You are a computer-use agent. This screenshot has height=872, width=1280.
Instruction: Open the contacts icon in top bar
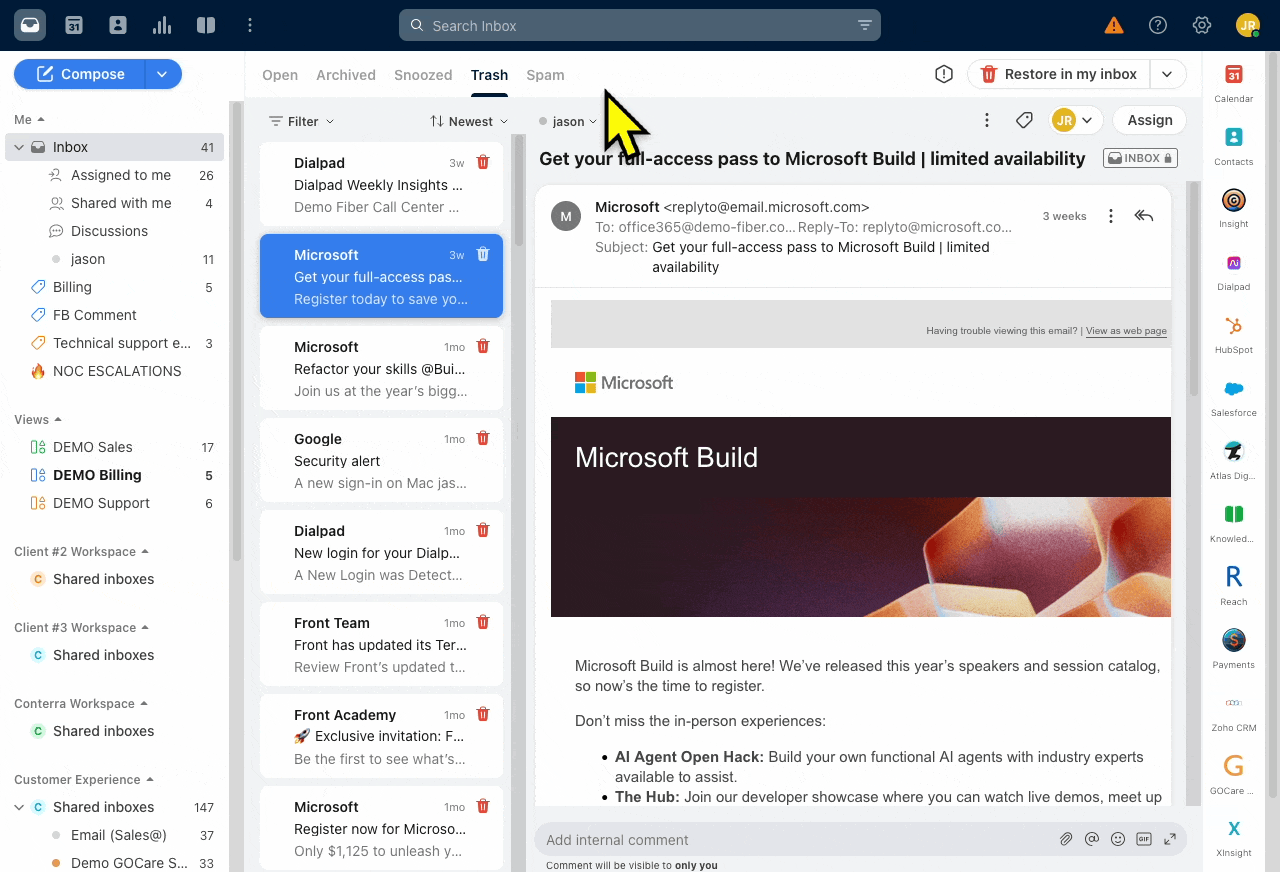(x=118, y=25)
